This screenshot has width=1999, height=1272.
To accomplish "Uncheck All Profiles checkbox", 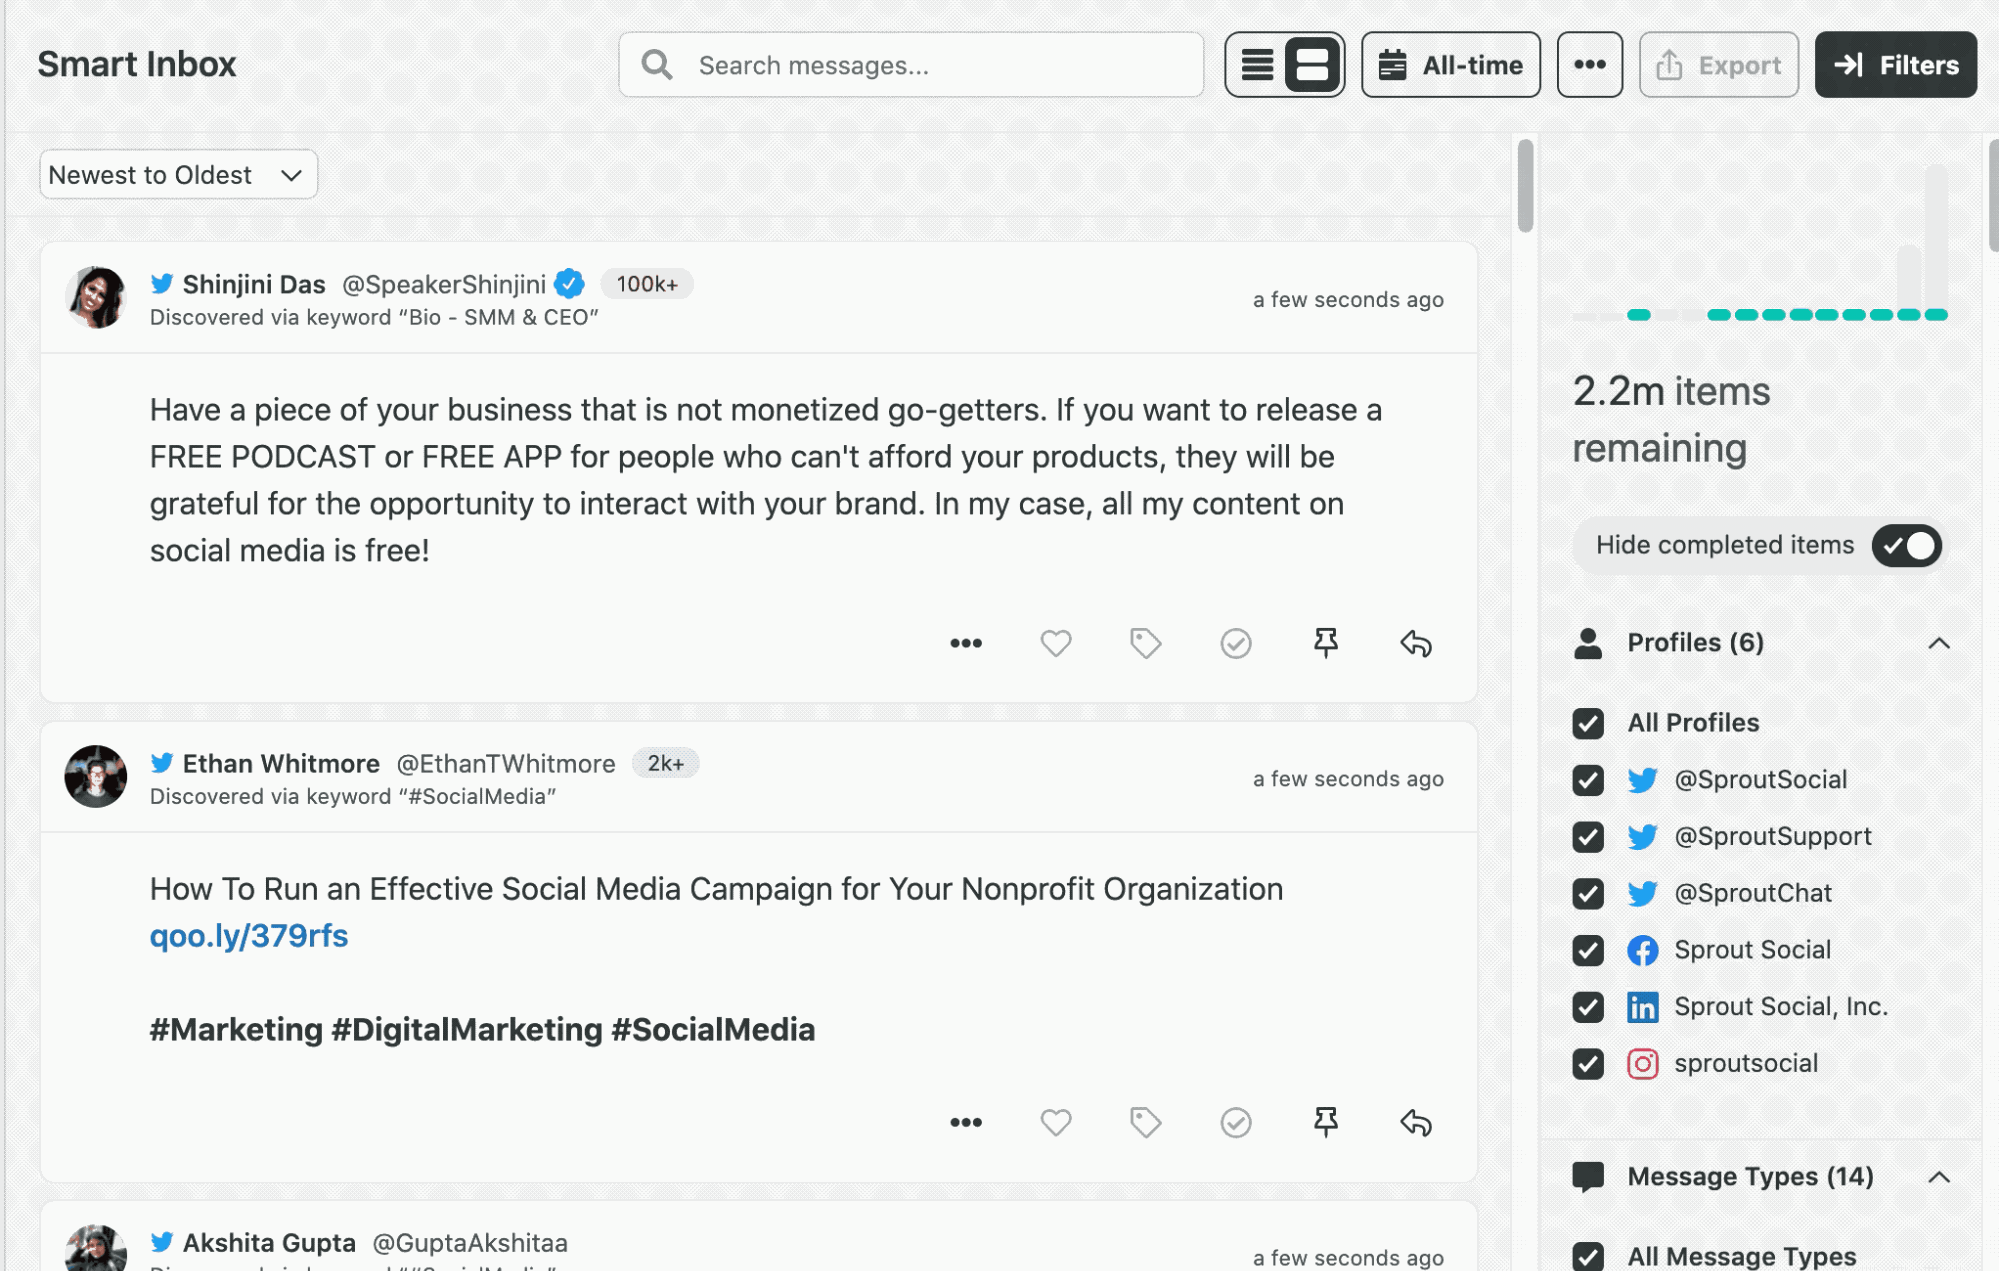I will tap(1588, 723).
